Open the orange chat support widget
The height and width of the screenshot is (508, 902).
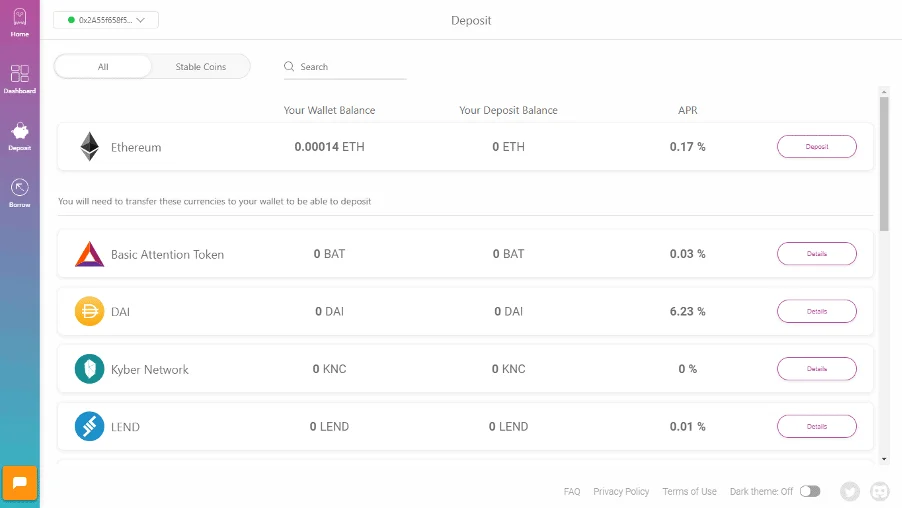tap(20, 483)
